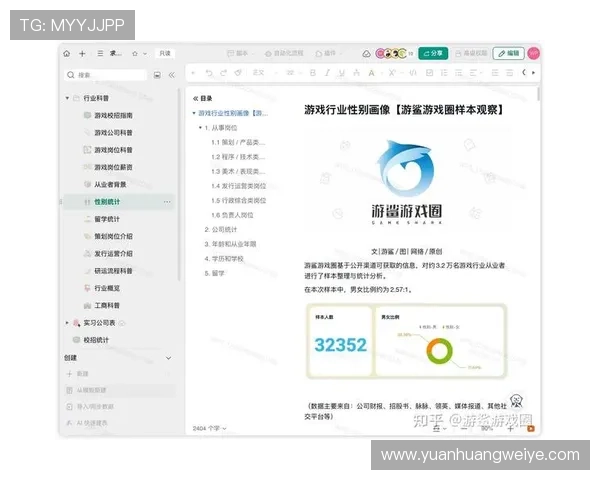Jump to outline 2. 公司统计

point(221,230)
